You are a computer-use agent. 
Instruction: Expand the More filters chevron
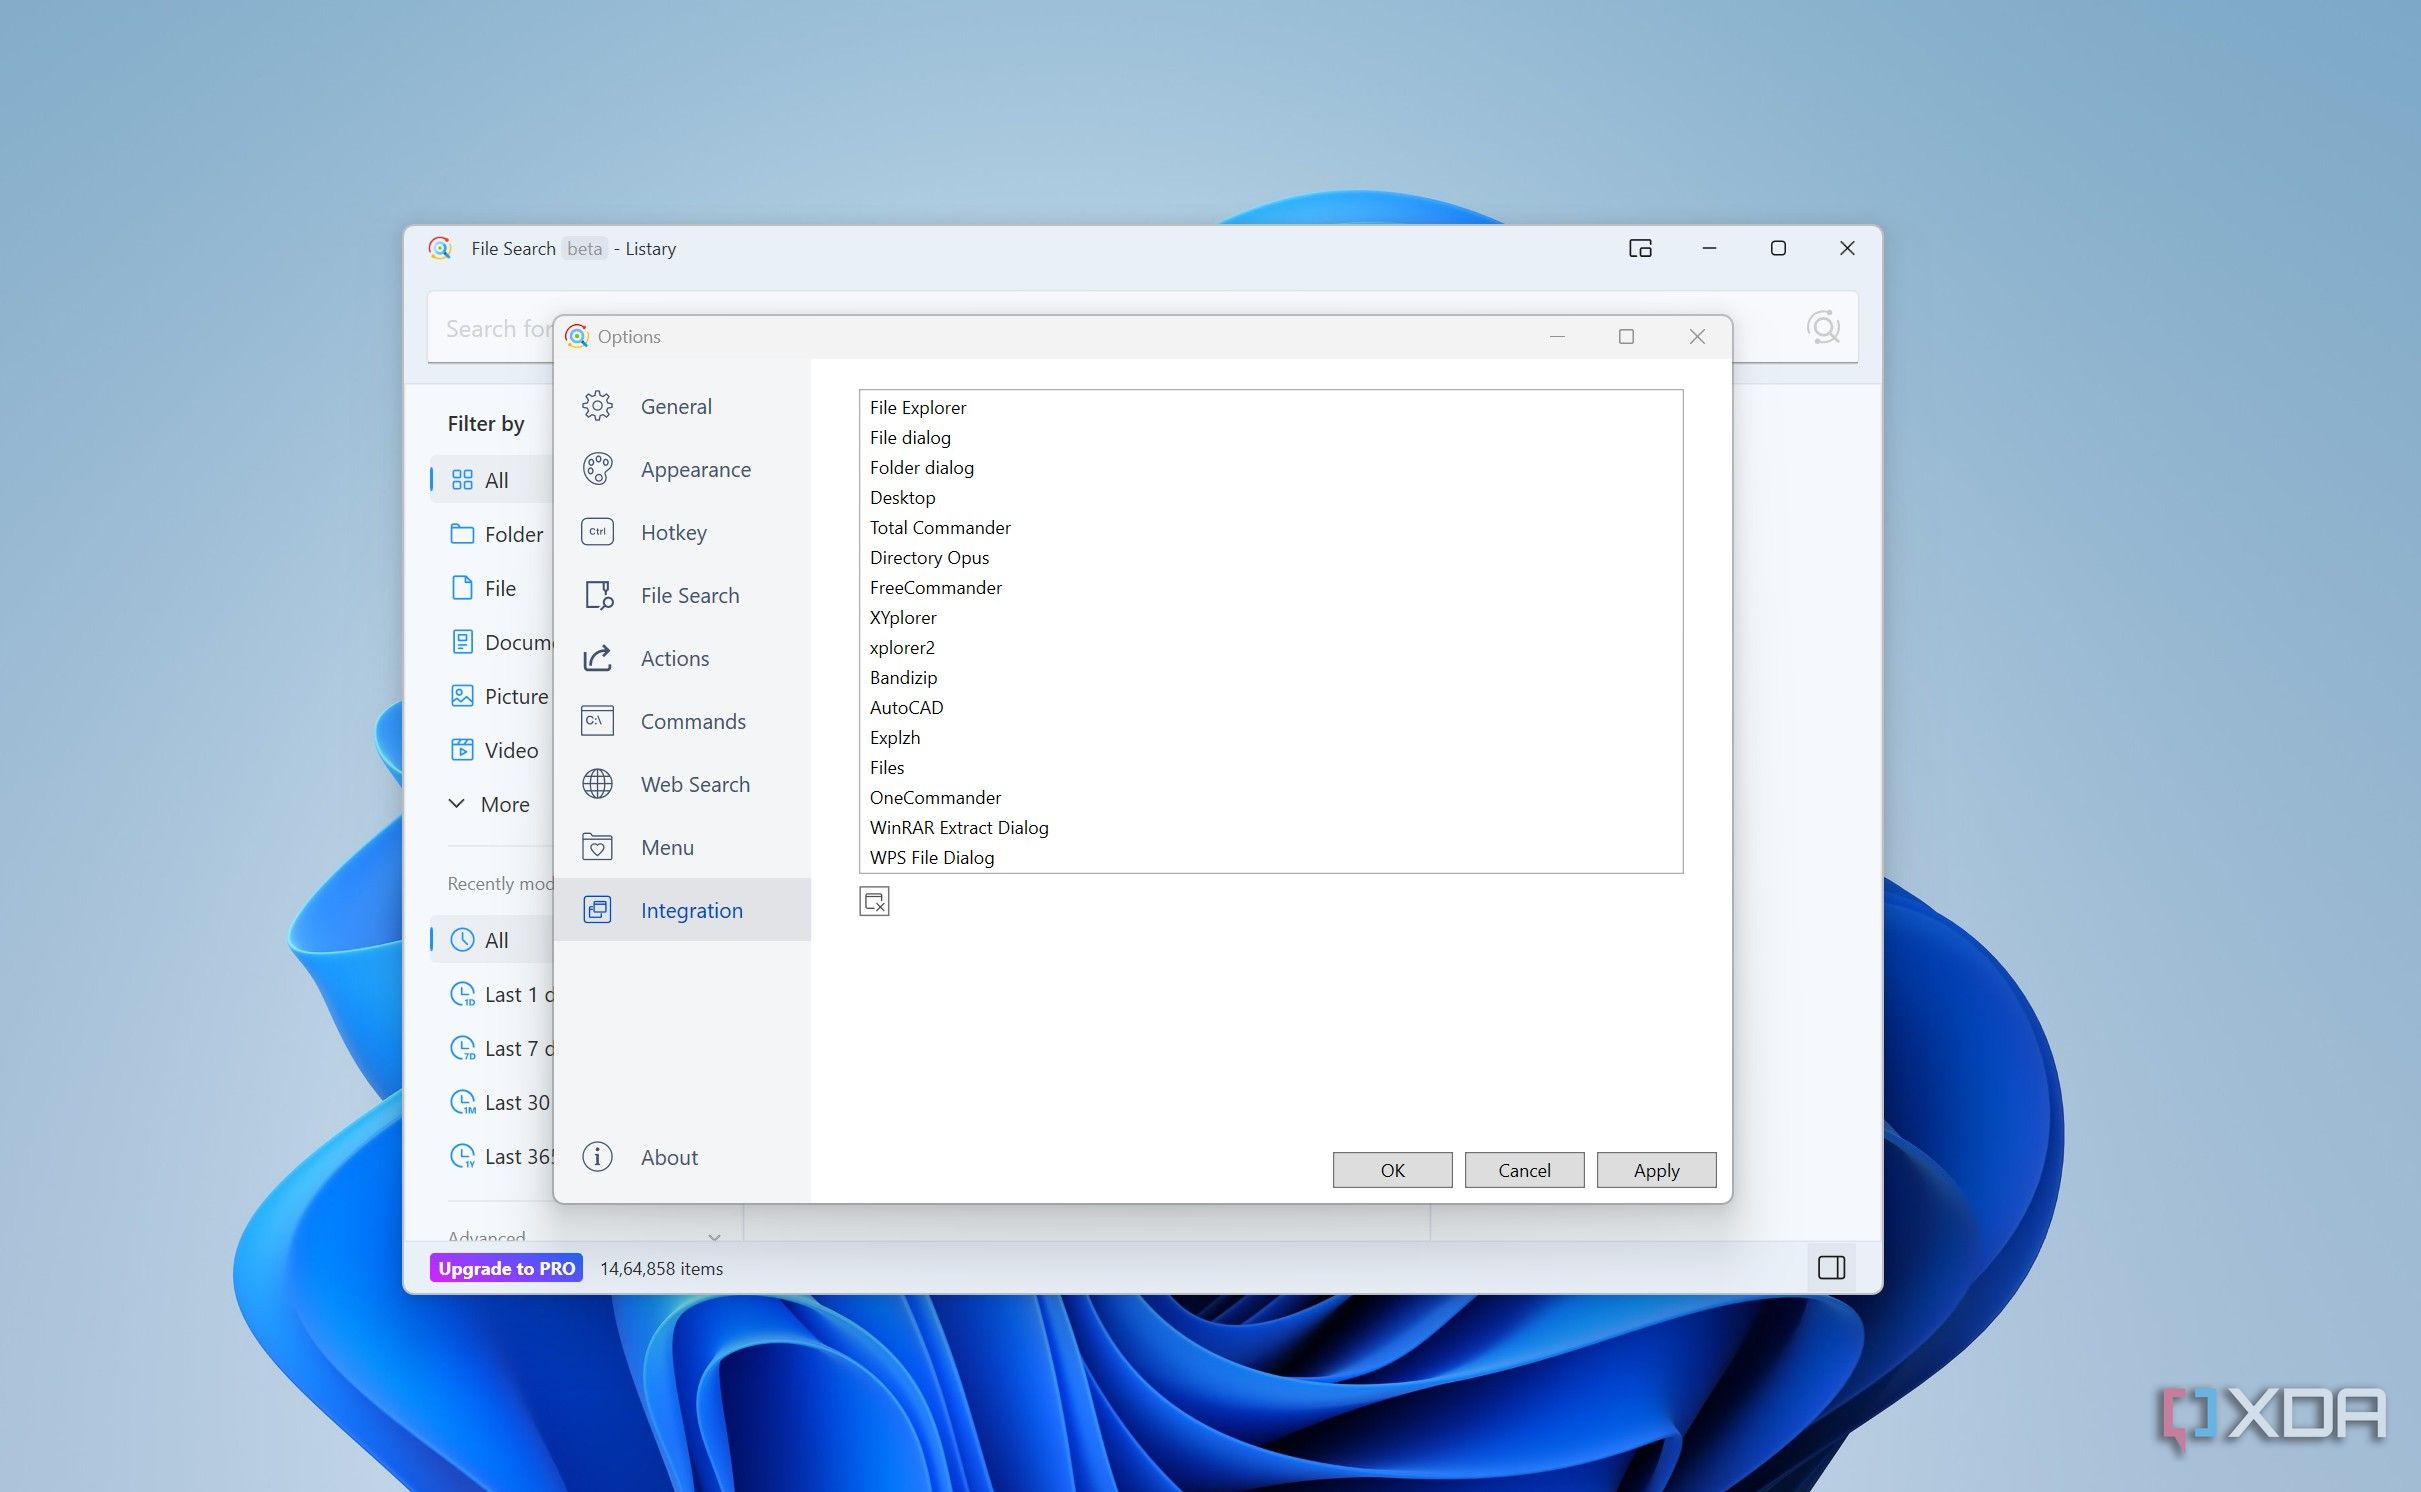click(x=457, y=804)
